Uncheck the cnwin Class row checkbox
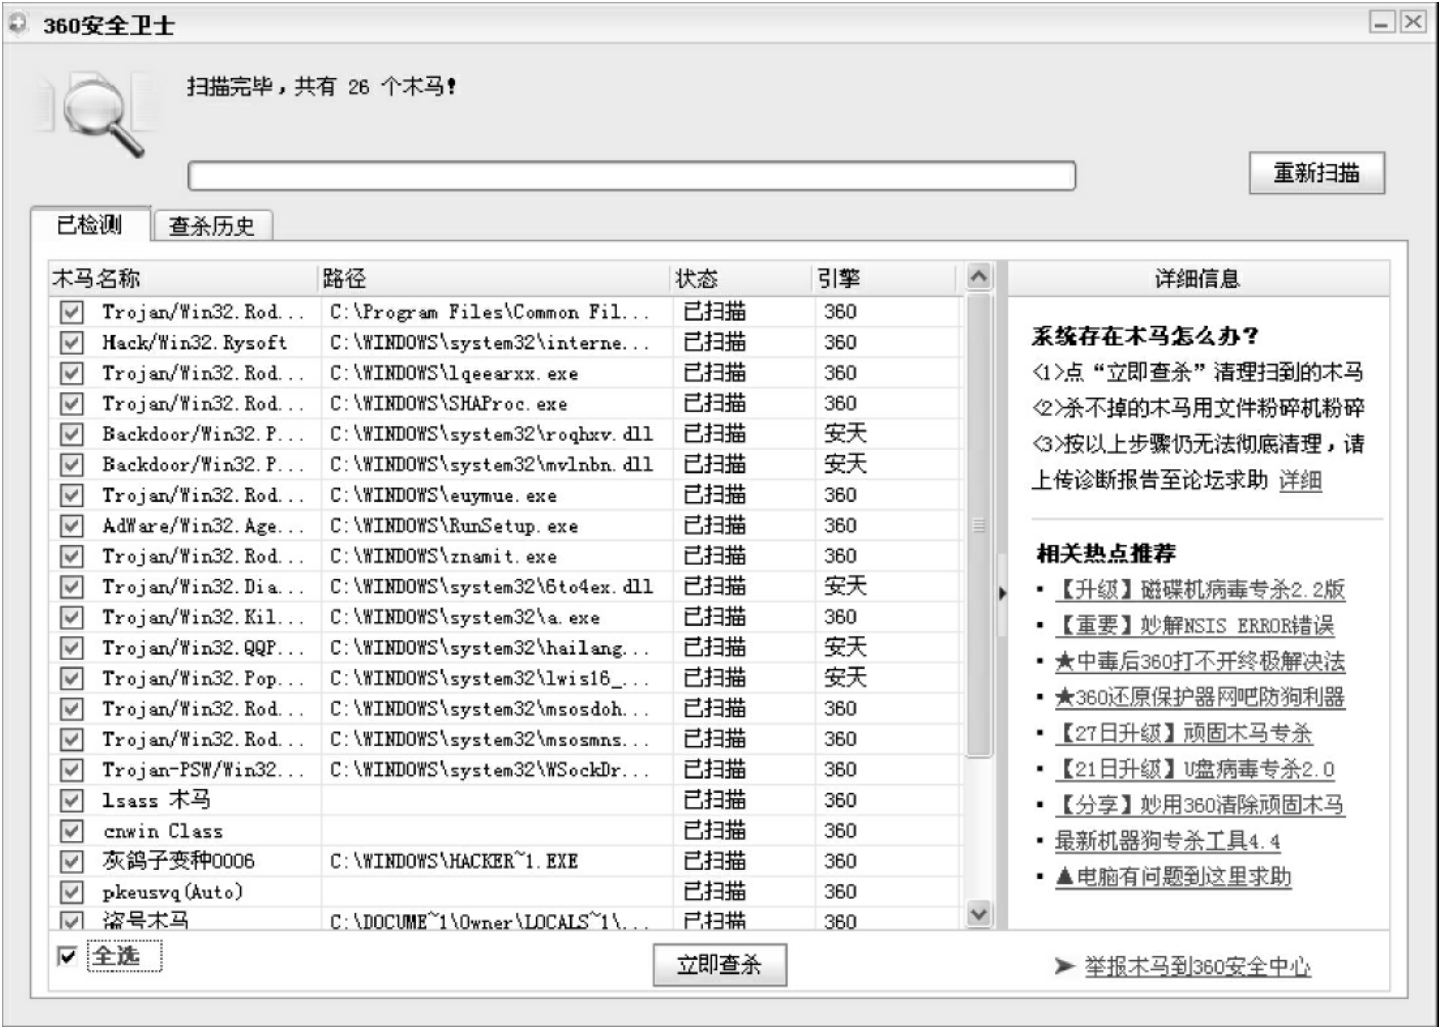This screenshot has height=1027, width=1439. 71,831
